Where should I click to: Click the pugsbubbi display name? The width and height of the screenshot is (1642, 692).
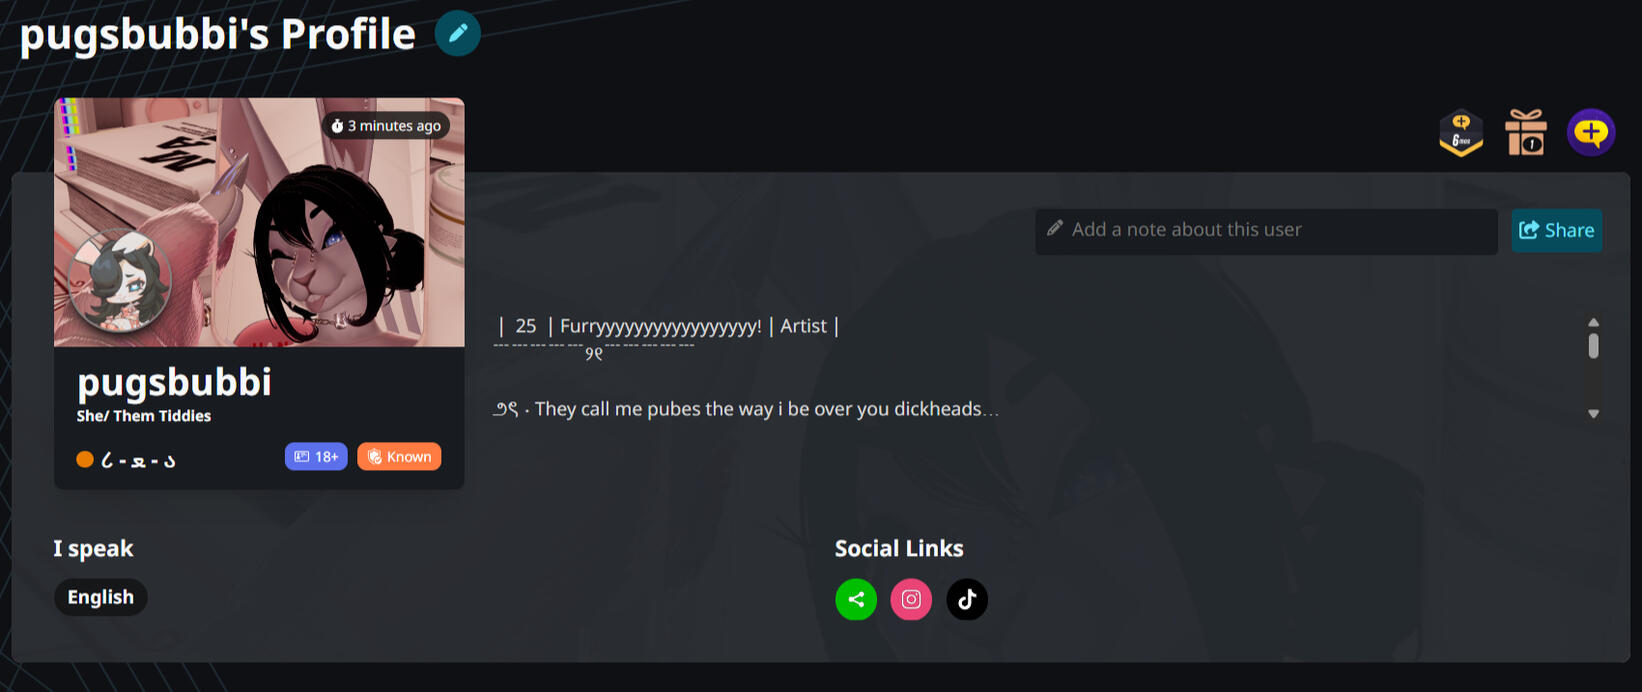click(x=174, y=382)
